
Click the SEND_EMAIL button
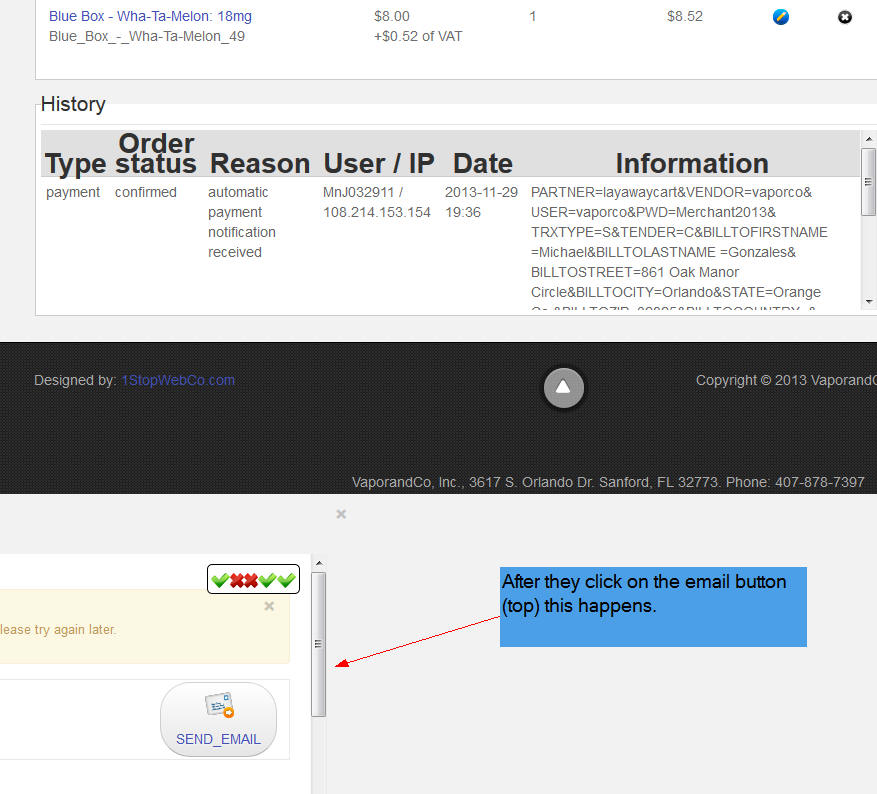tap(218, 720)
